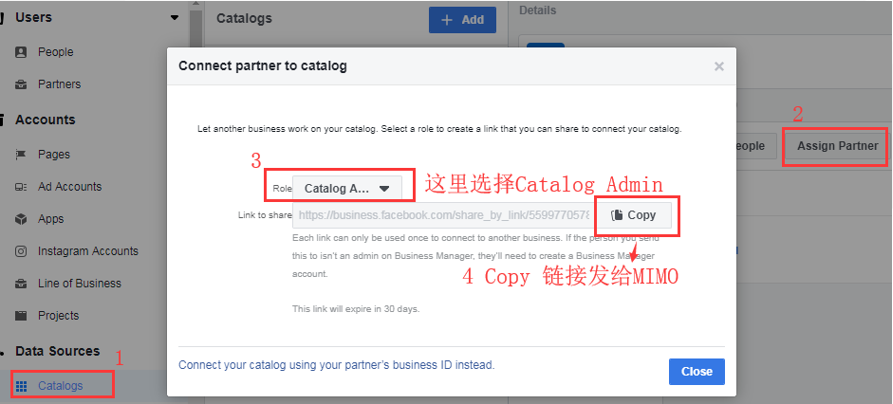Open People in the Users menu
This screenshot has height=404, width=893.
pos(56,52)
